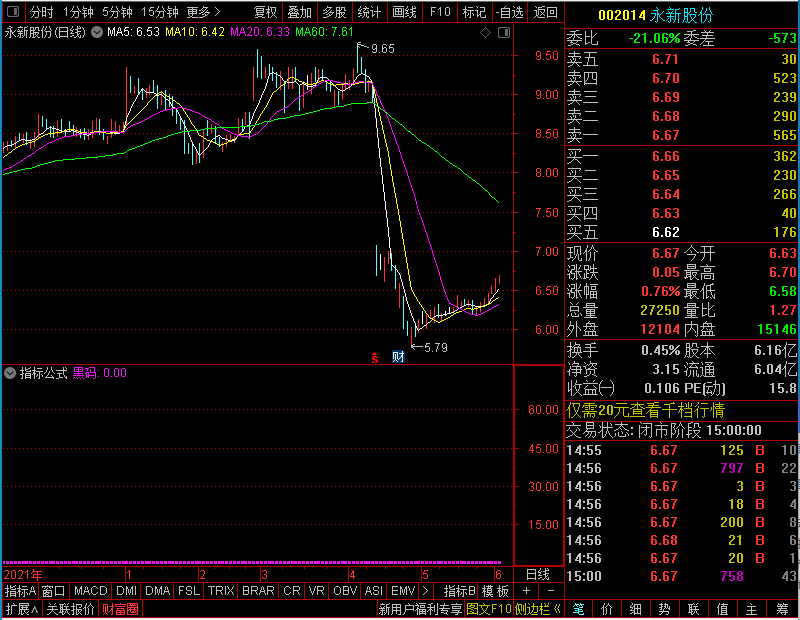Screen dimensions: 800x620
Task: Select the 势 trend tab
Action: pyautogui.click(x=664, y=609)
